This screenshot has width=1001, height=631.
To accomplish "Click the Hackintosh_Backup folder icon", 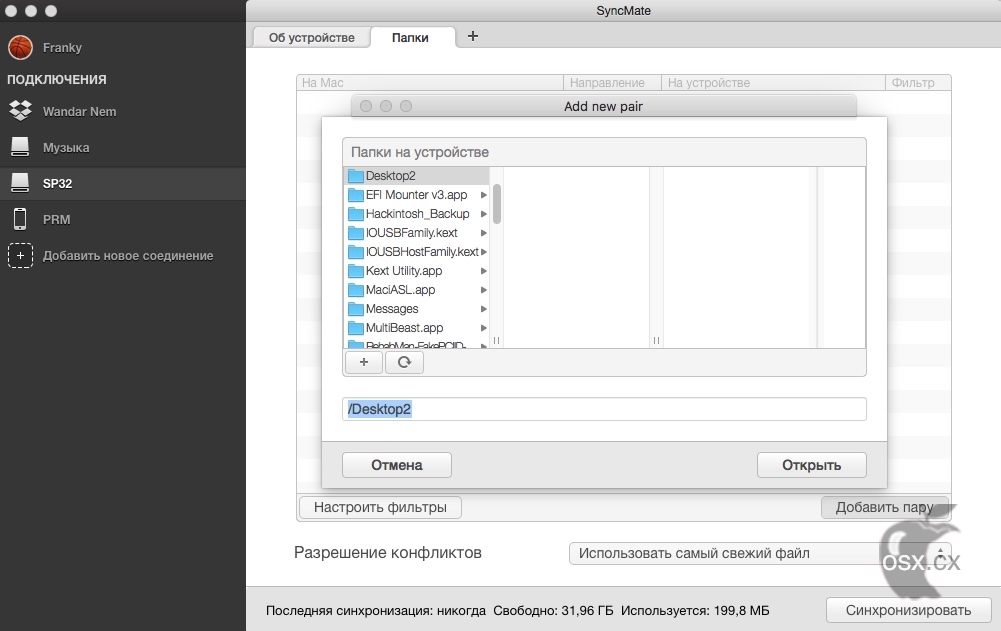I will coord(356,214).
